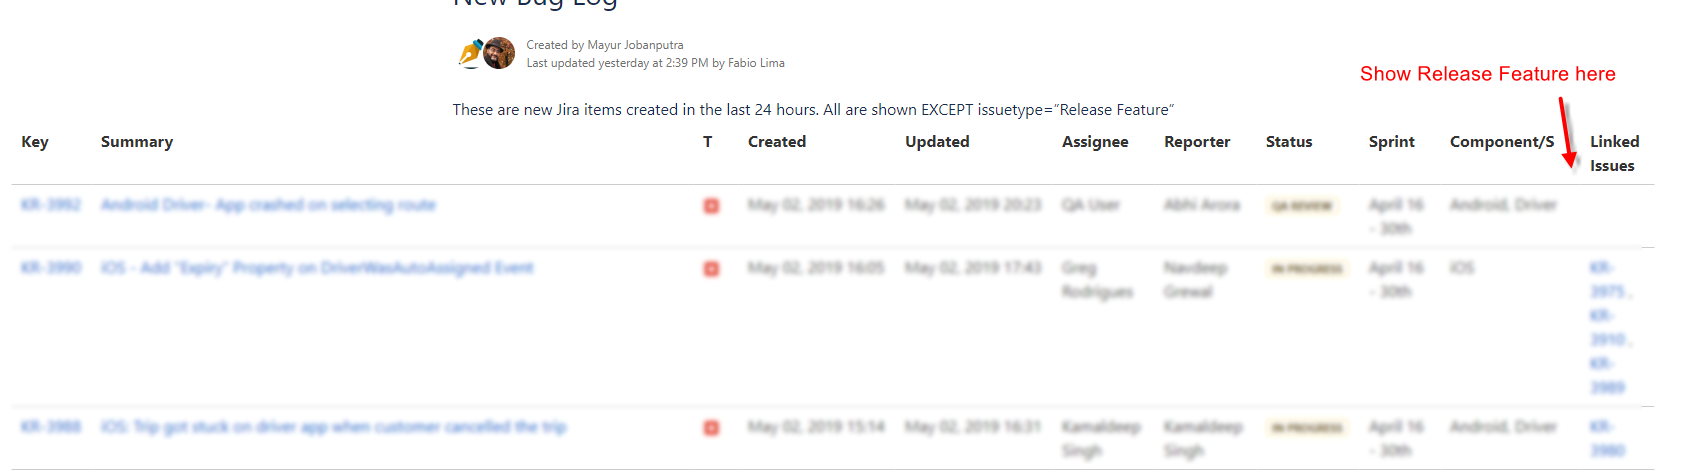Open linked issue KR-3989
The height and width of the screenshot is (474, 1690).
point(1608,376)
